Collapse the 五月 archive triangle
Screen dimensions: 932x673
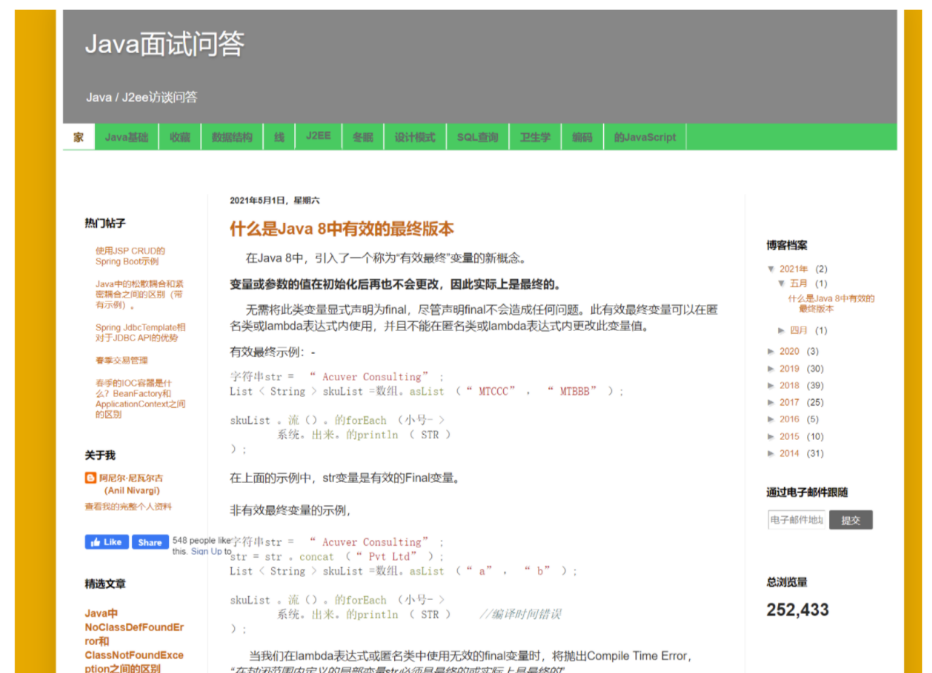click(x=782, y=283)
